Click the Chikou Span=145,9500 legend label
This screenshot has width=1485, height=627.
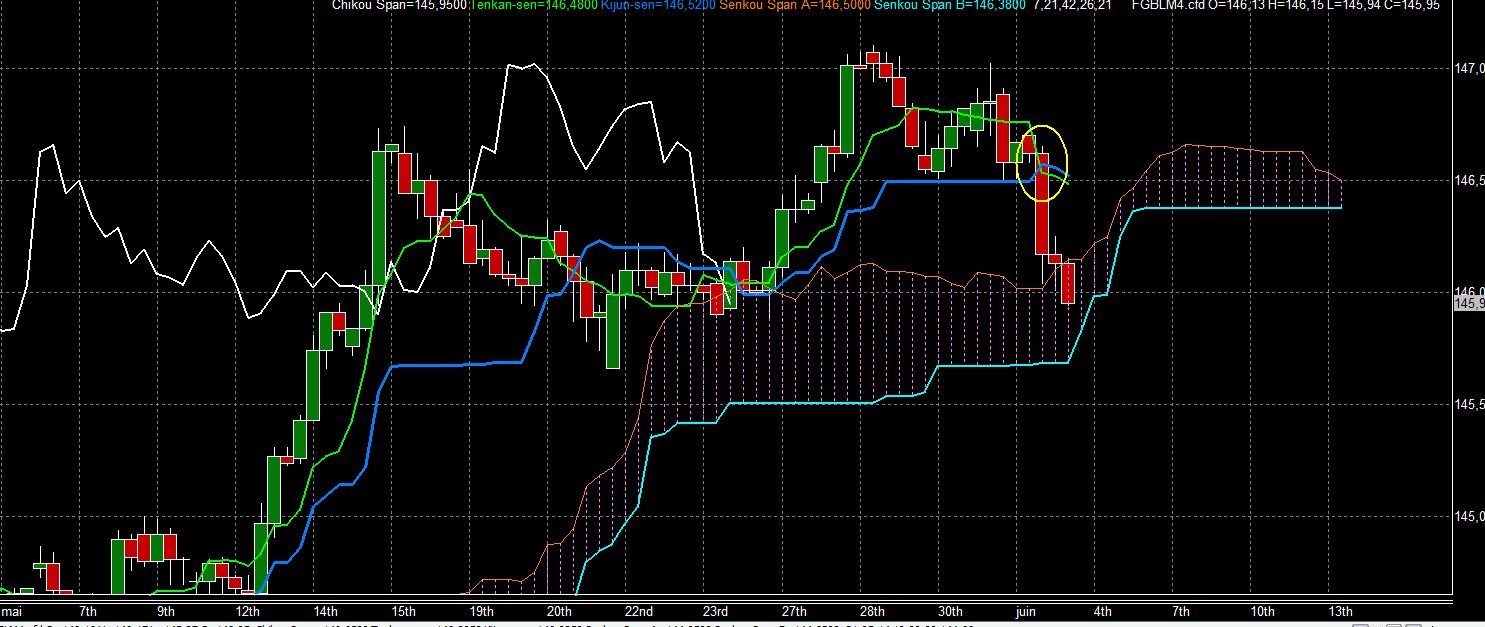pyautogui.click(x=398, y=5)
